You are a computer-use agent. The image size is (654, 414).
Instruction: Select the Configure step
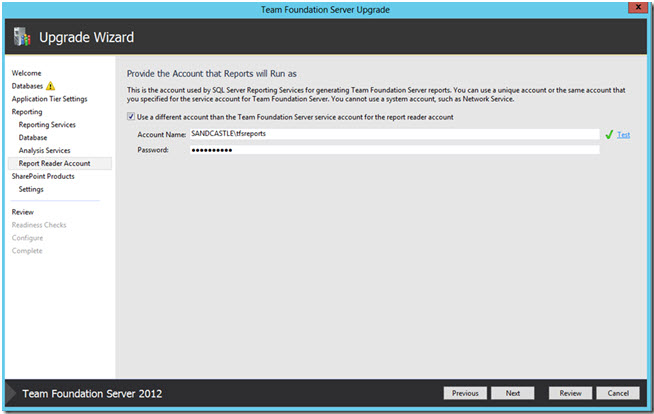tap(27, 238)
